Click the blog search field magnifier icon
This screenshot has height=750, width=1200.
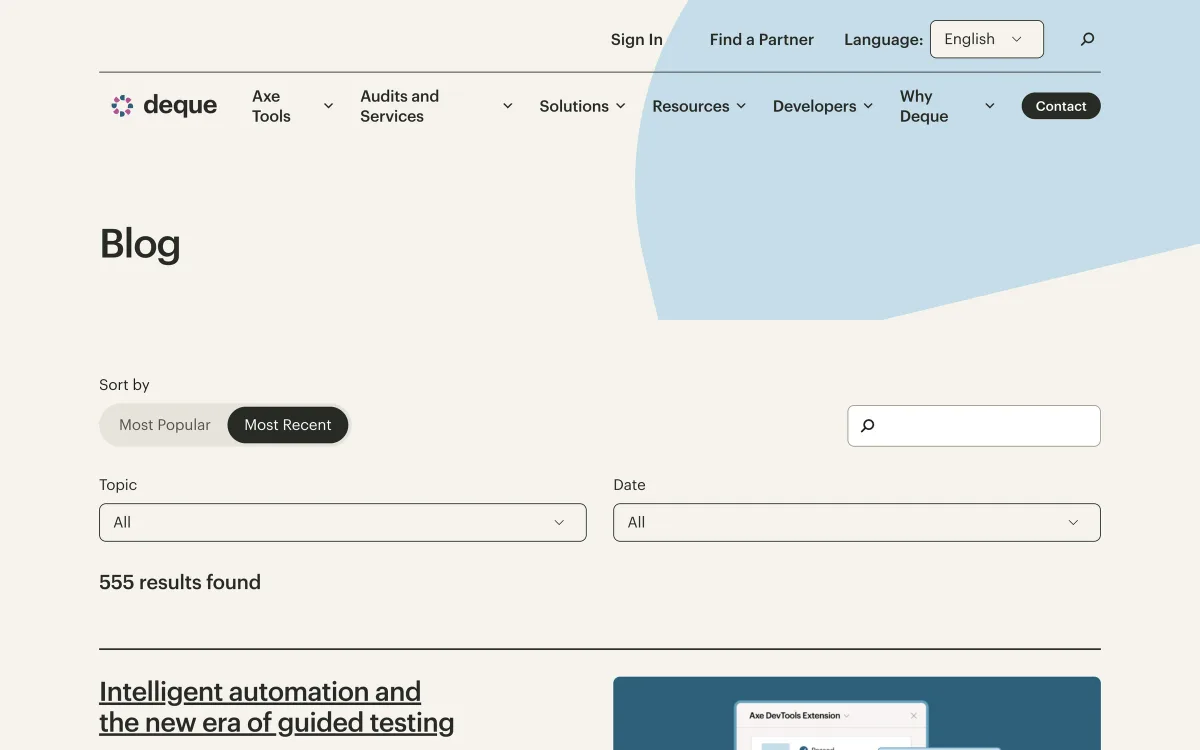coord(867,426)
